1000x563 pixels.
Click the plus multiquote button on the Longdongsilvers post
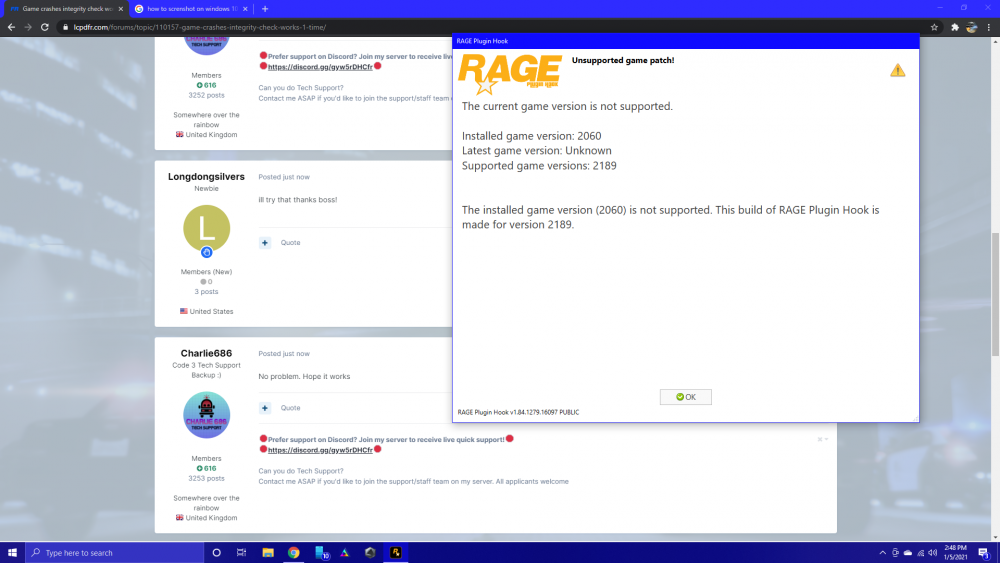pyautogui.click(x=265, y=242)
